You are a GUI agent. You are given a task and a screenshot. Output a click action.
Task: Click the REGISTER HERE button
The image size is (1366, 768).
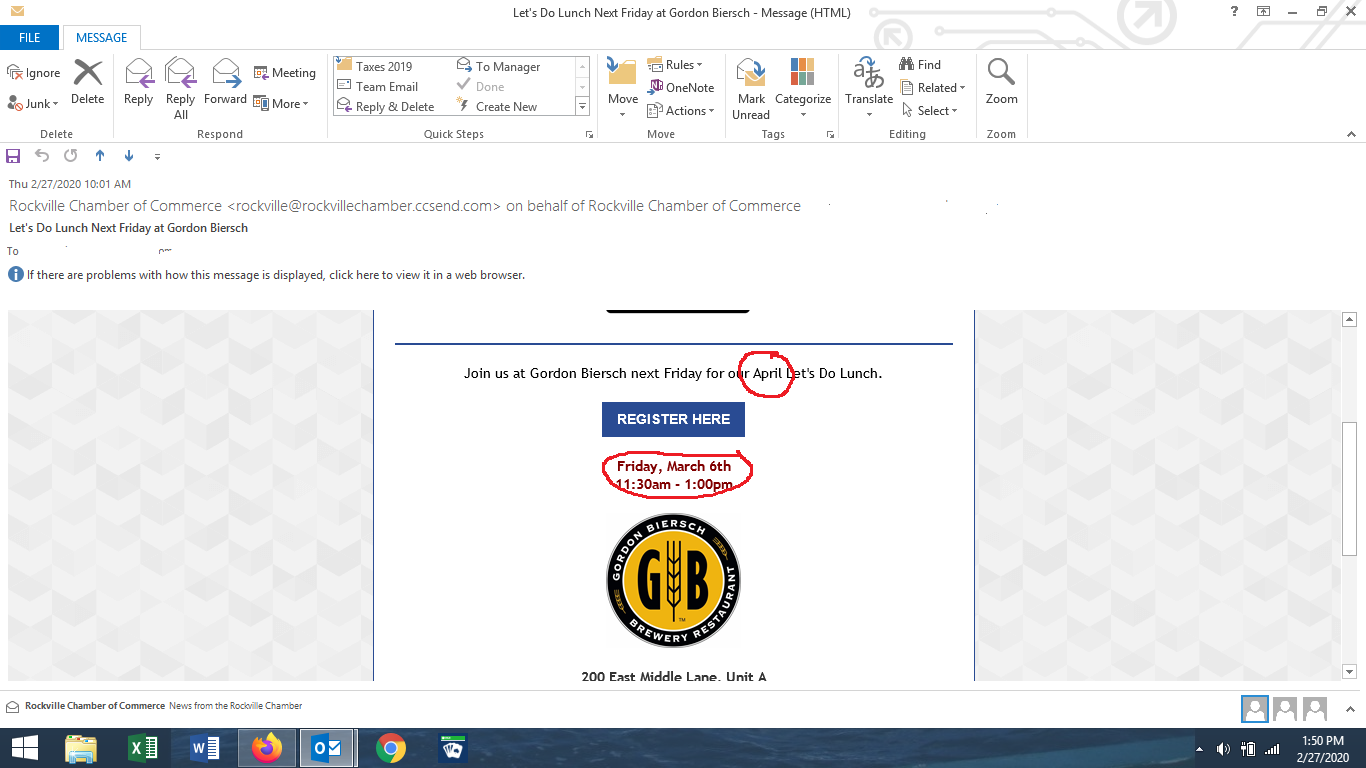[673, 419]
